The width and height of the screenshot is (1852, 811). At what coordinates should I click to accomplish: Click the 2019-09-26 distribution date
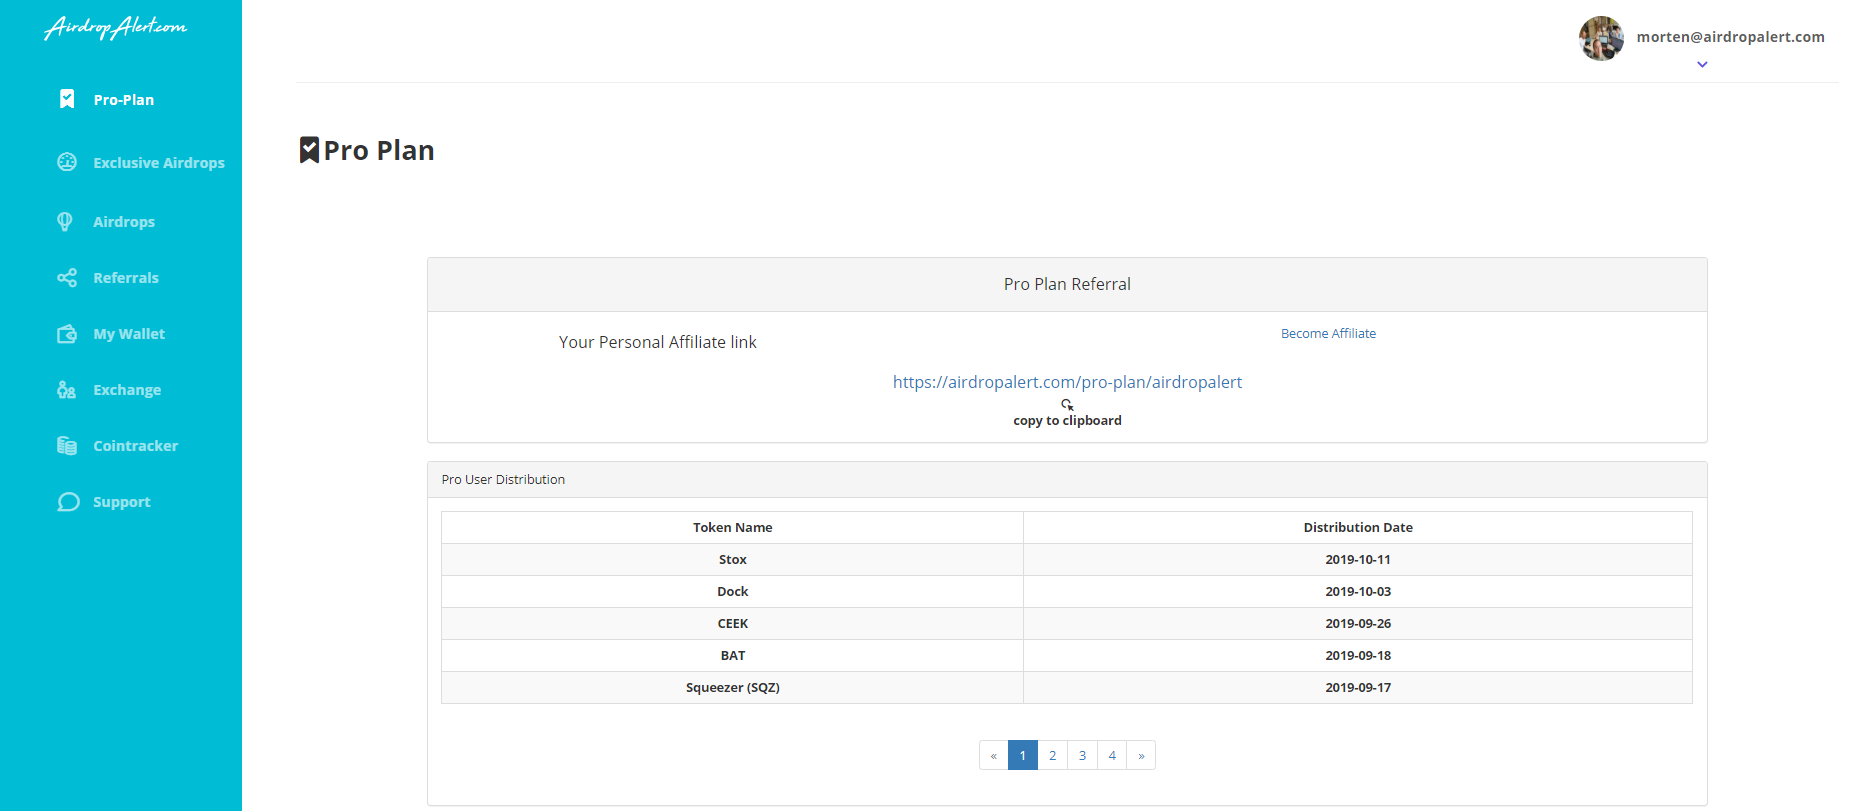pos(1358,624)
